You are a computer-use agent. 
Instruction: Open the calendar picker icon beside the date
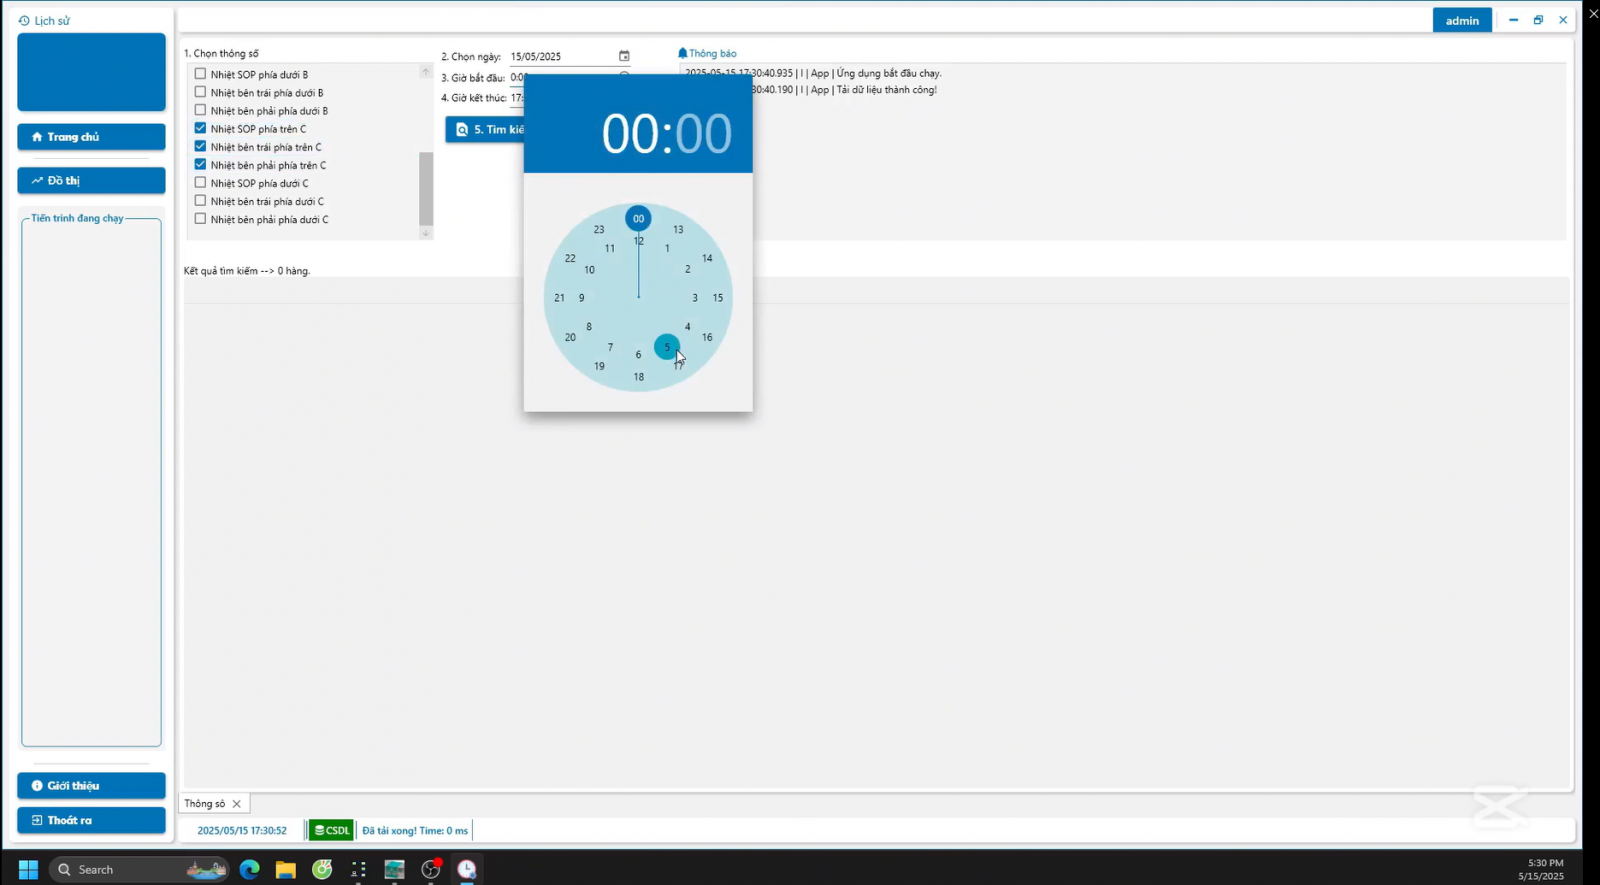click(x=624, y=56)
